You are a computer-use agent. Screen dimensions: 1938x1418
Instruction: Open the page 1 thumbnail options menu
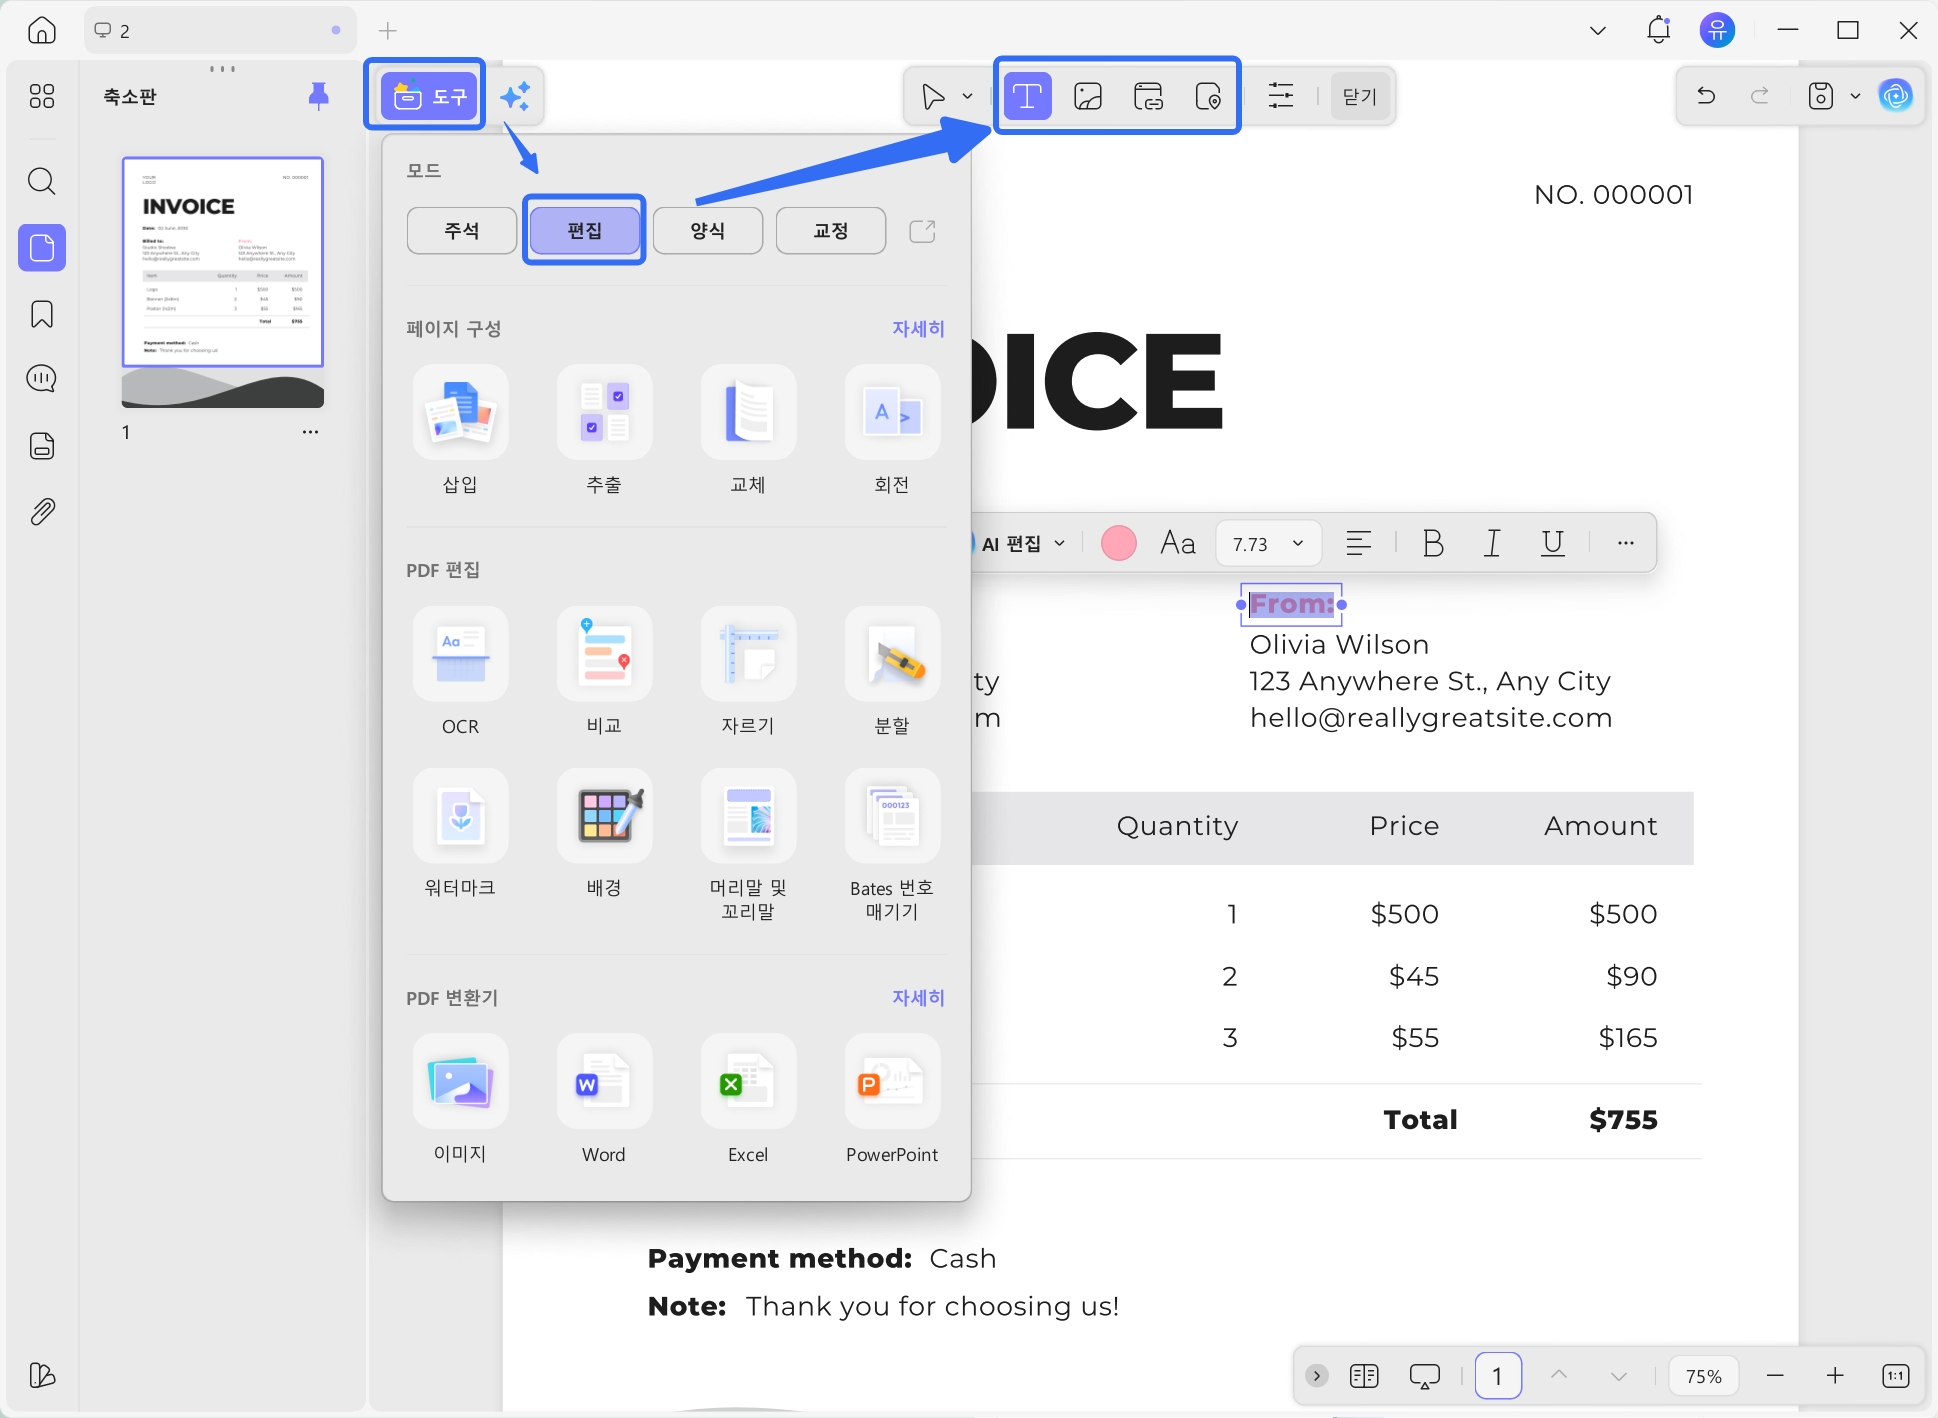(x=310, y=432)
